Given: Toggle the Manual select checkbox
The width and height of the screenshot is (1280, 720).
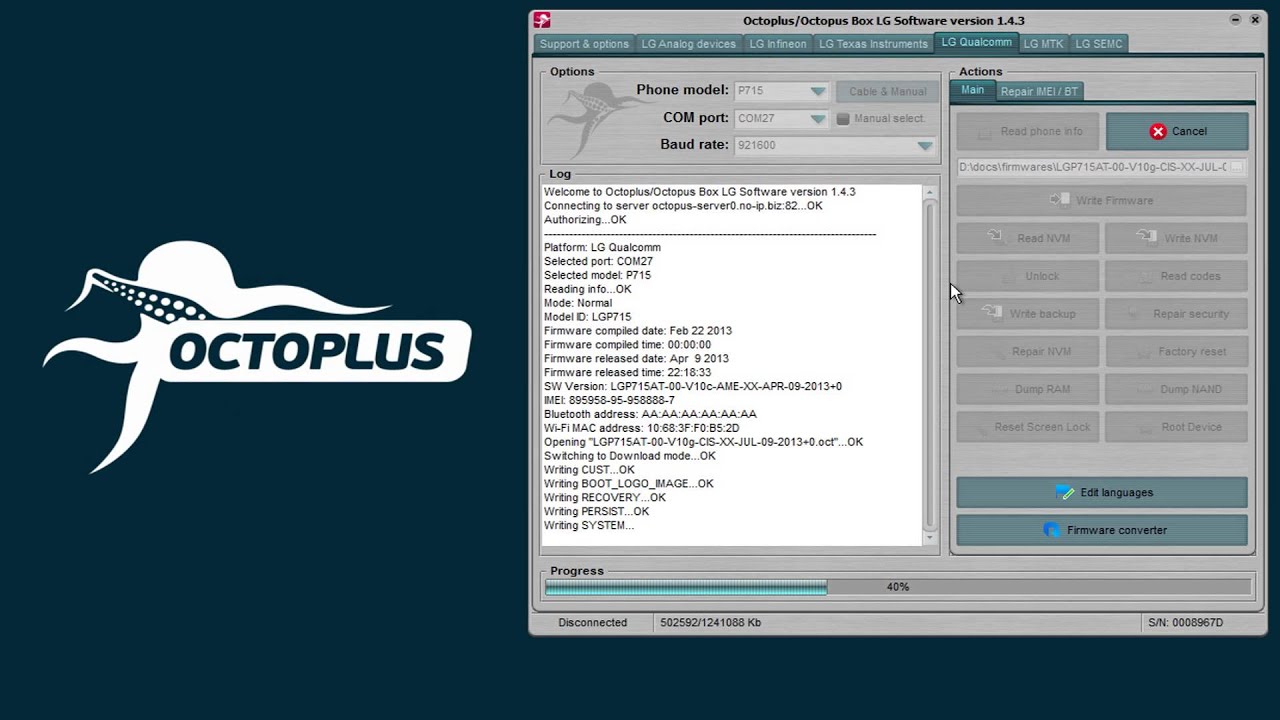Looking at the screenshot, I should click(843, 119).
